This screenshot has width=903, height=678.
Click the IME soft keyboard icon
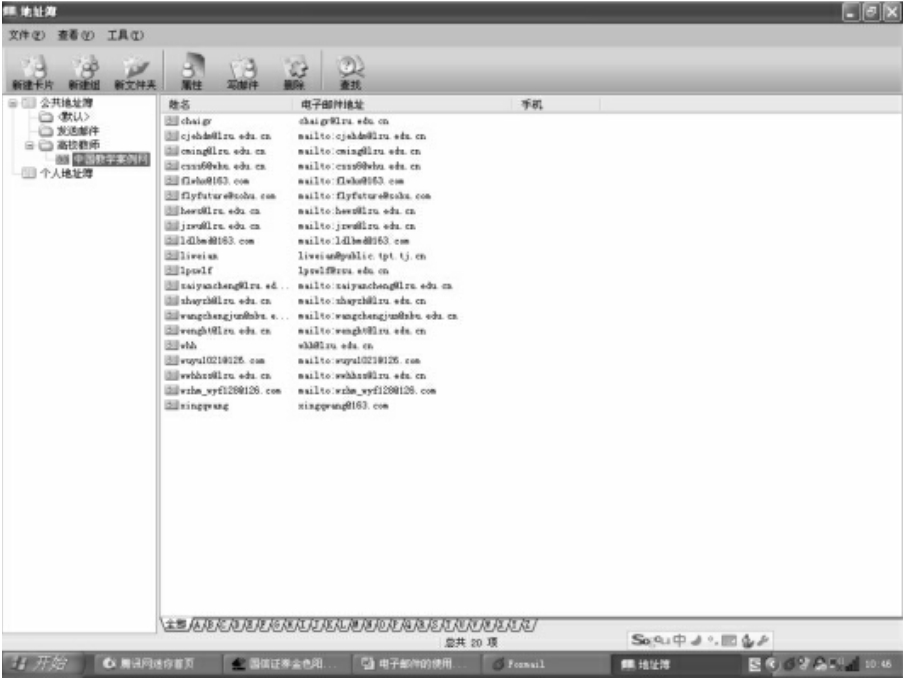pos(729,640)
